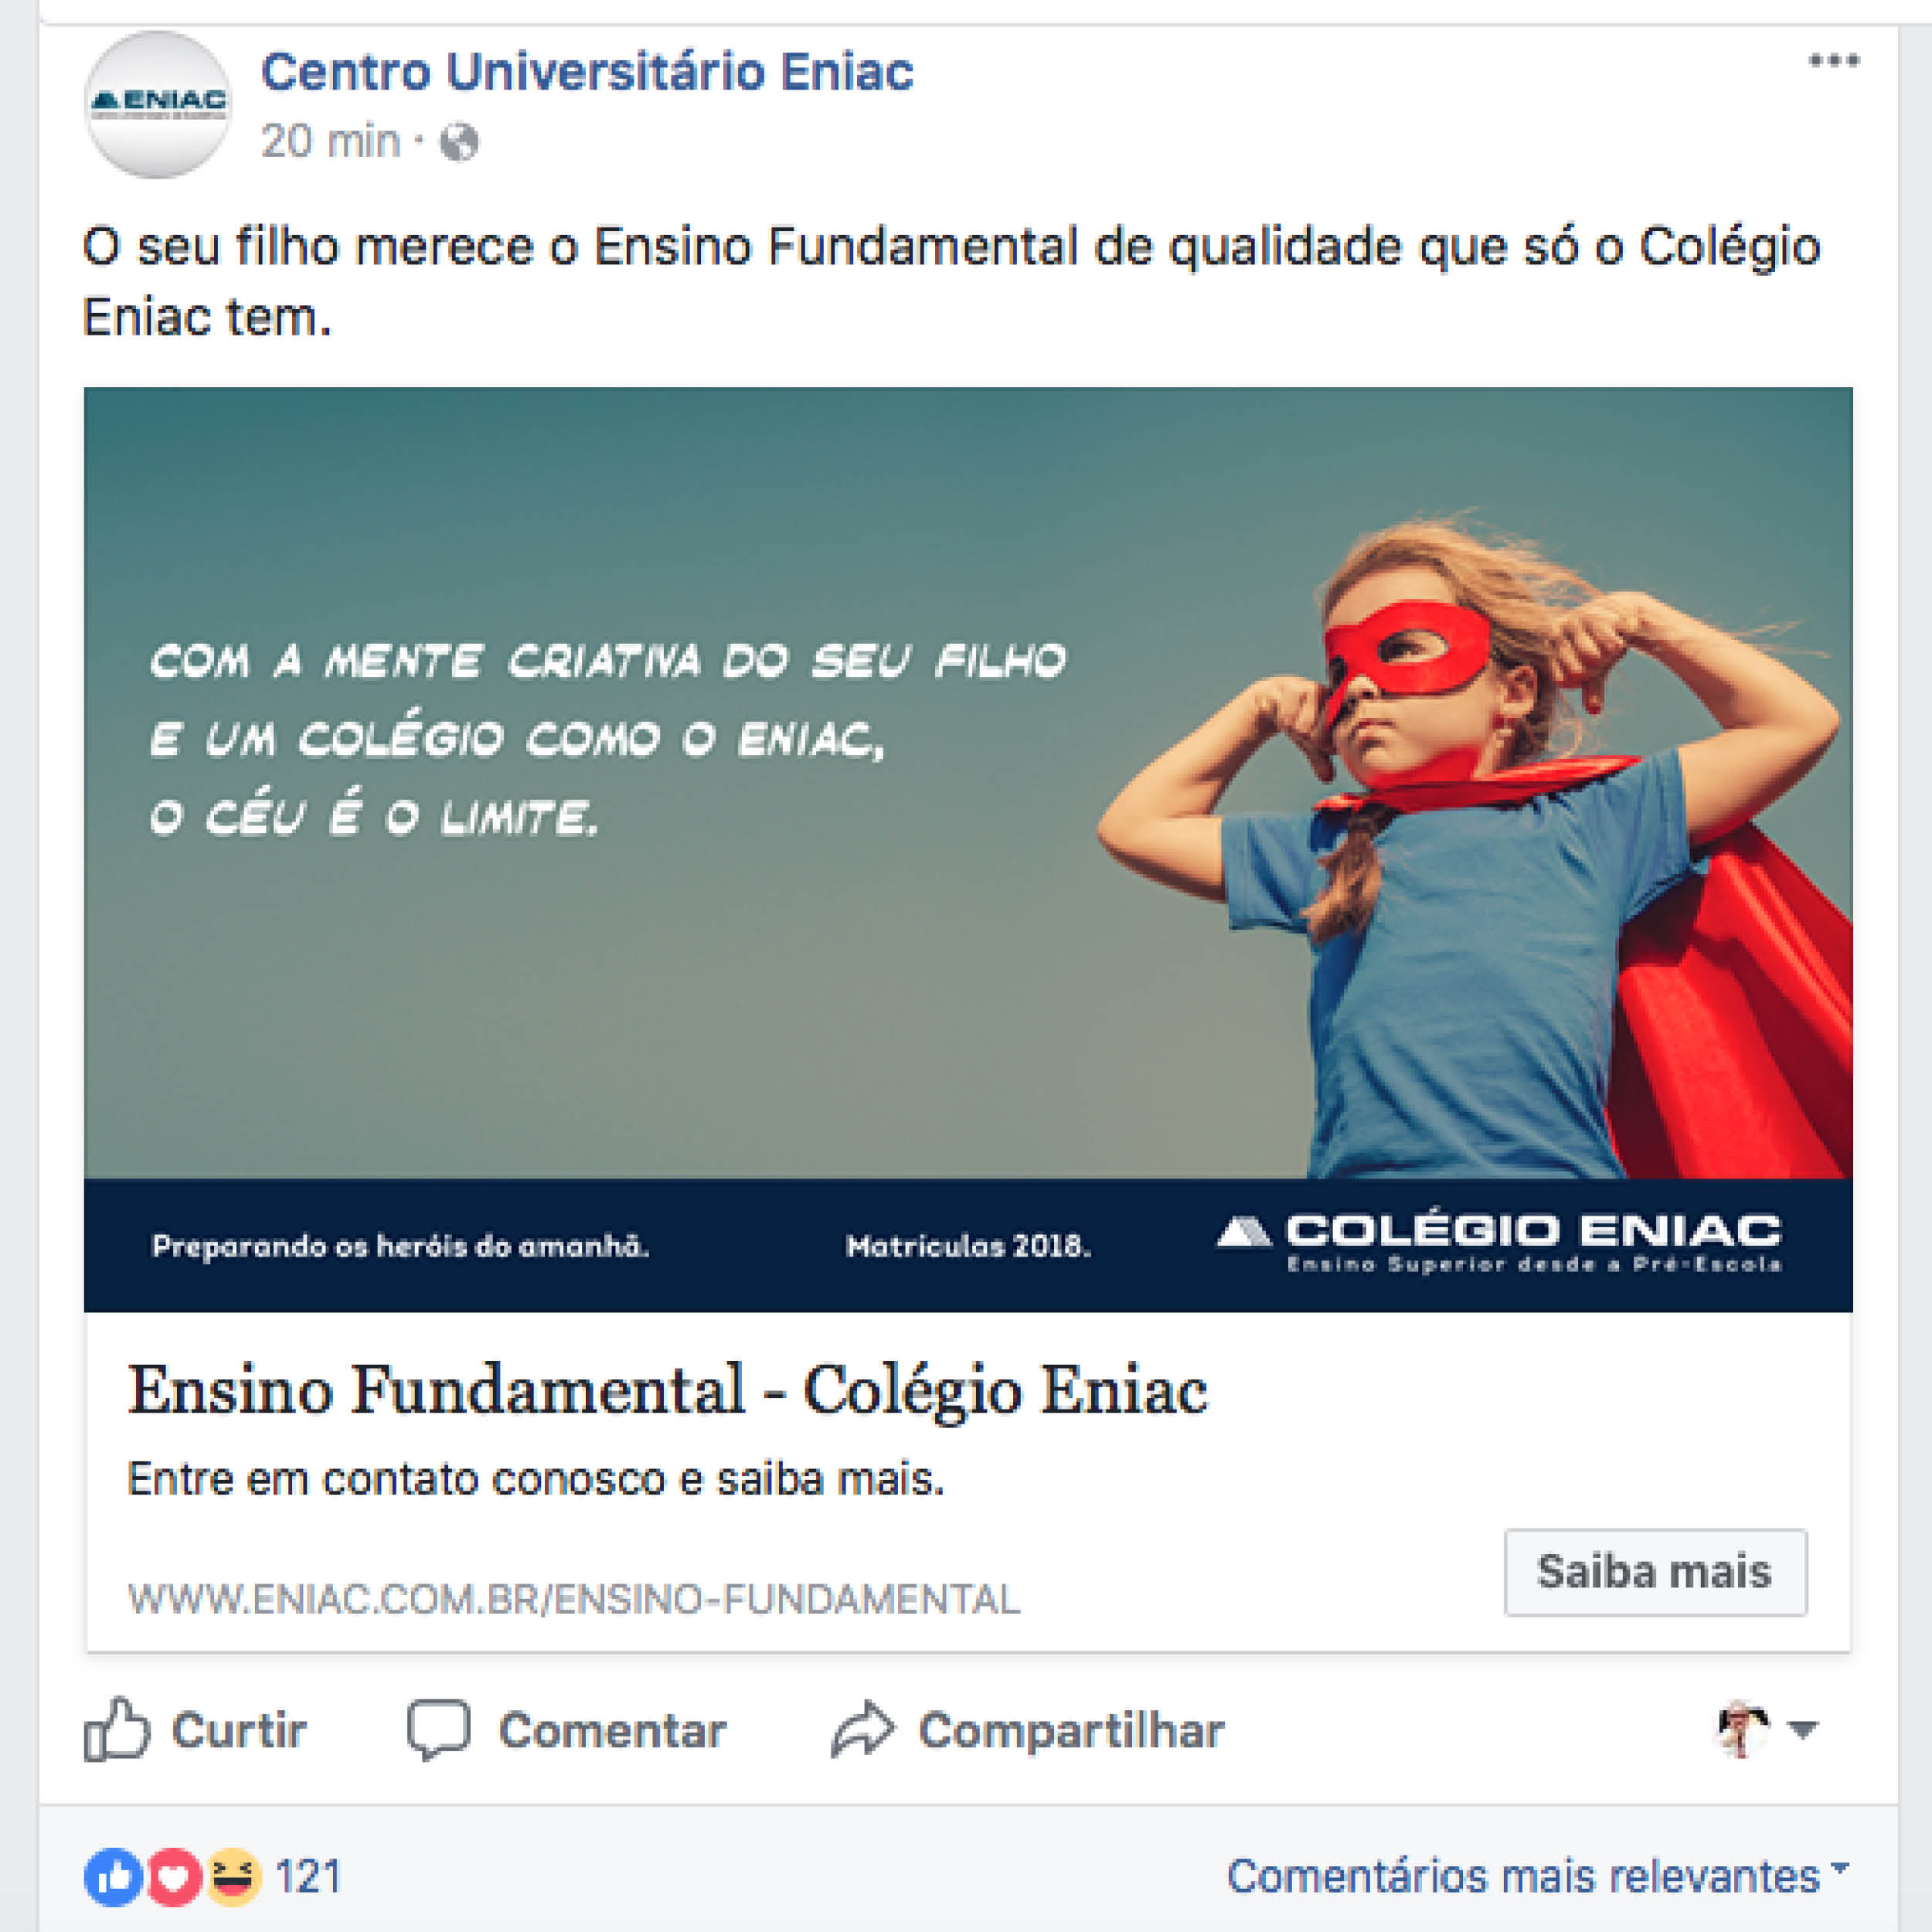Click the Saiba mais button
The image size is (1932, 1932).
(x=1655, y=1572)
